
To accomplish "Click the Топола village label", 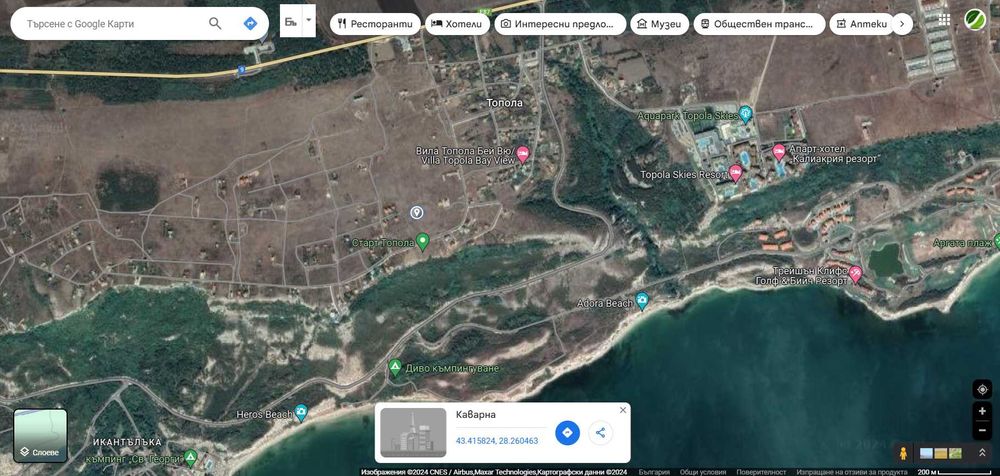I will 504,103.
